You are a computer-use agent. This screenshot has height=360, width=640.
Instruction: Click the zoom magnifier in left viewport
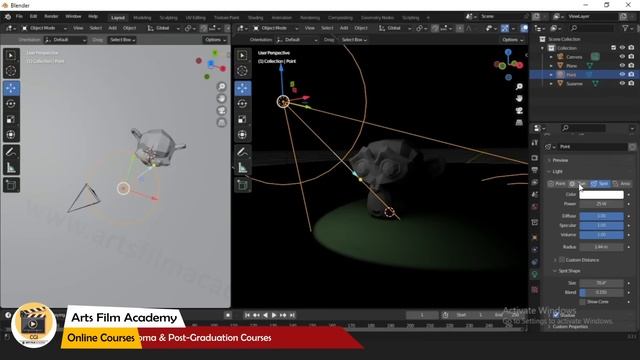click(222, 87)
